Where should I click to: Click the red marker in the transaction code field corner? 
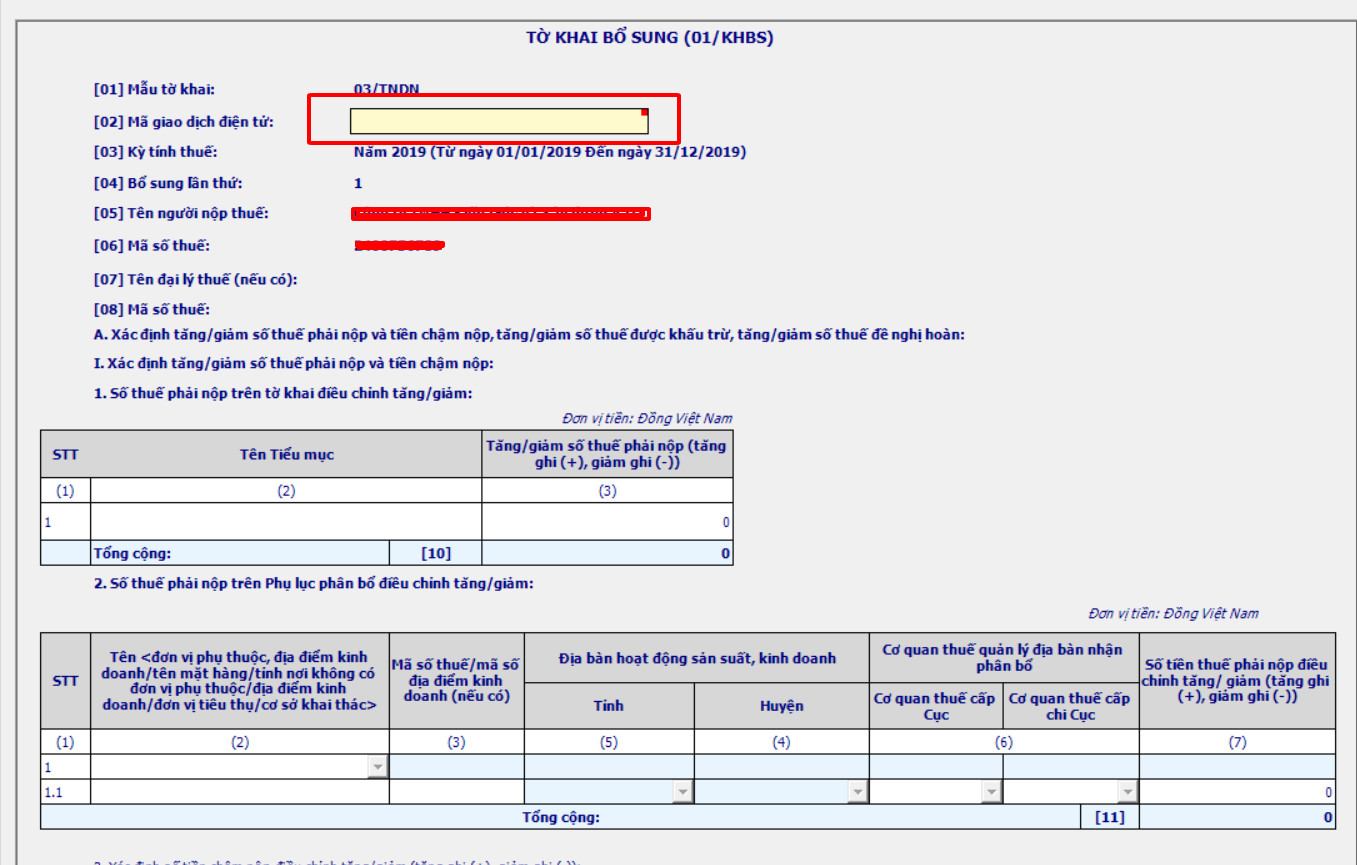[x=645, y=112]
